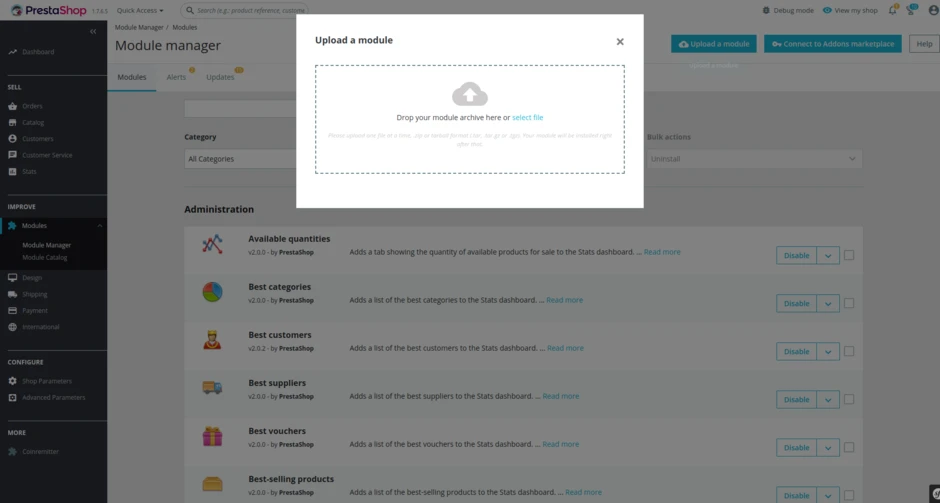Close the Upload a module dialog
Screen dimensions: 940x503
620,41
